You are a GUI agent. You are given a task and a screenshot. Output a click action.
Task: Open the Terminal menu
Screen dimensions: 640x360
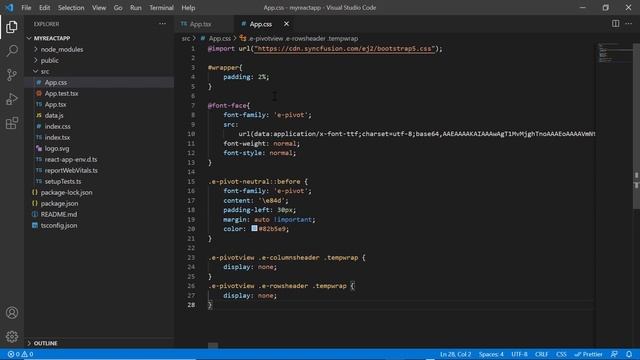(161, 8)
